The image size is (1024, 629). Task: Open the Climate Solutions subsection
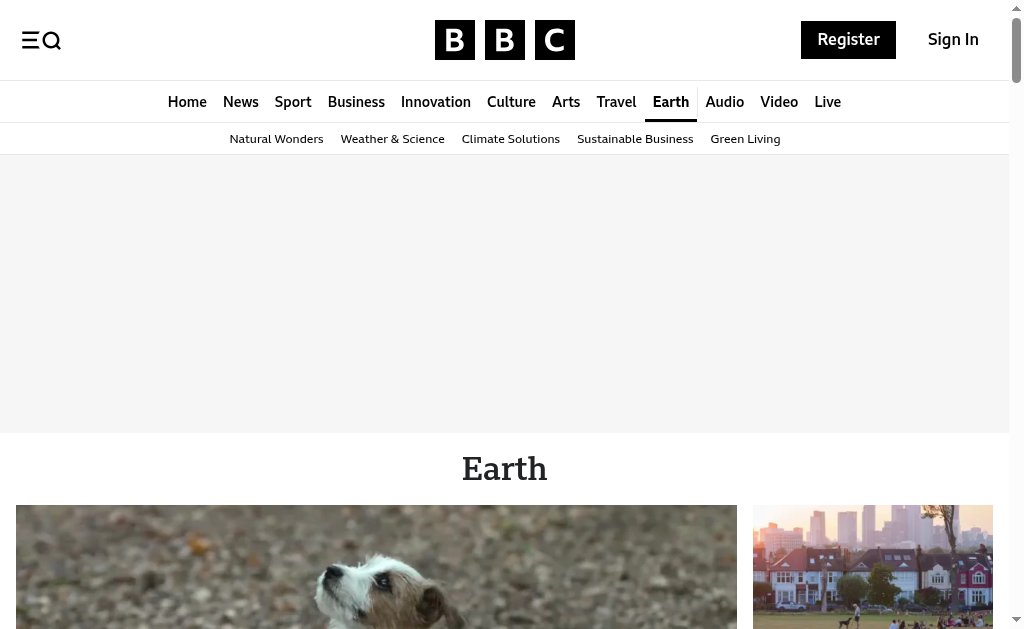(x=511, y=139)
